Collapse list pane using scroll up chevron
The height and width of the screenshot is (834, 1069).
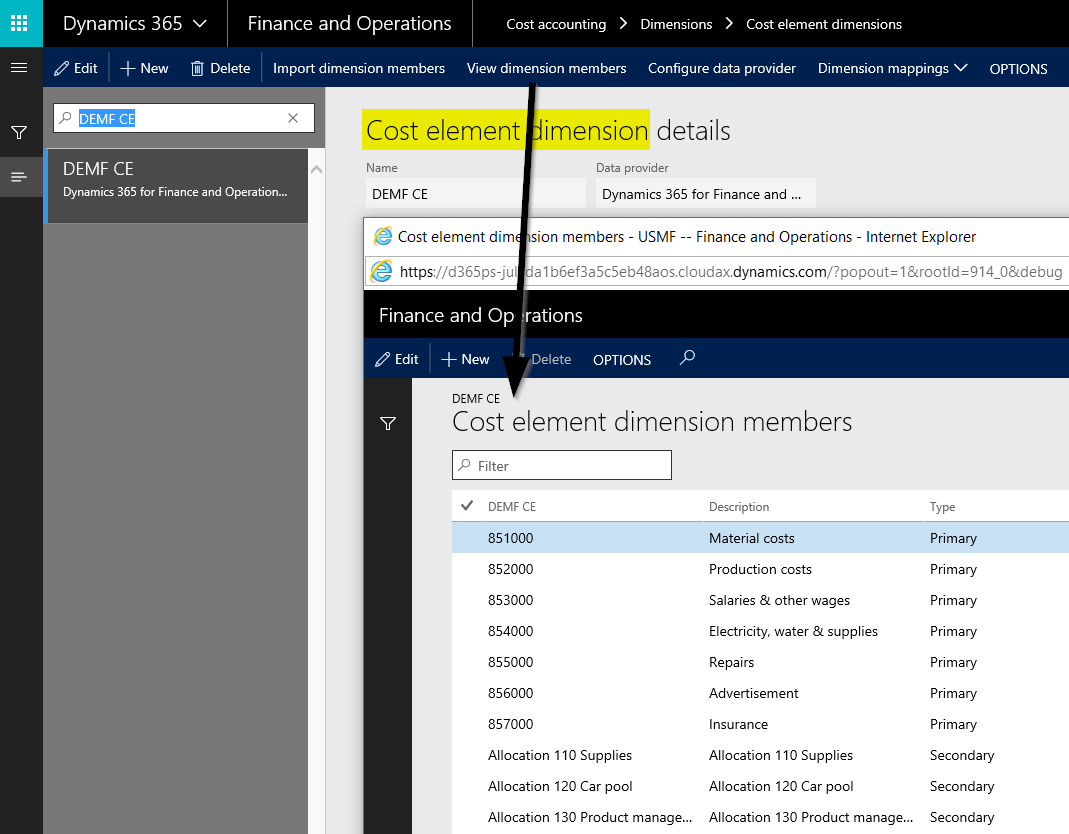pos(317,170)
